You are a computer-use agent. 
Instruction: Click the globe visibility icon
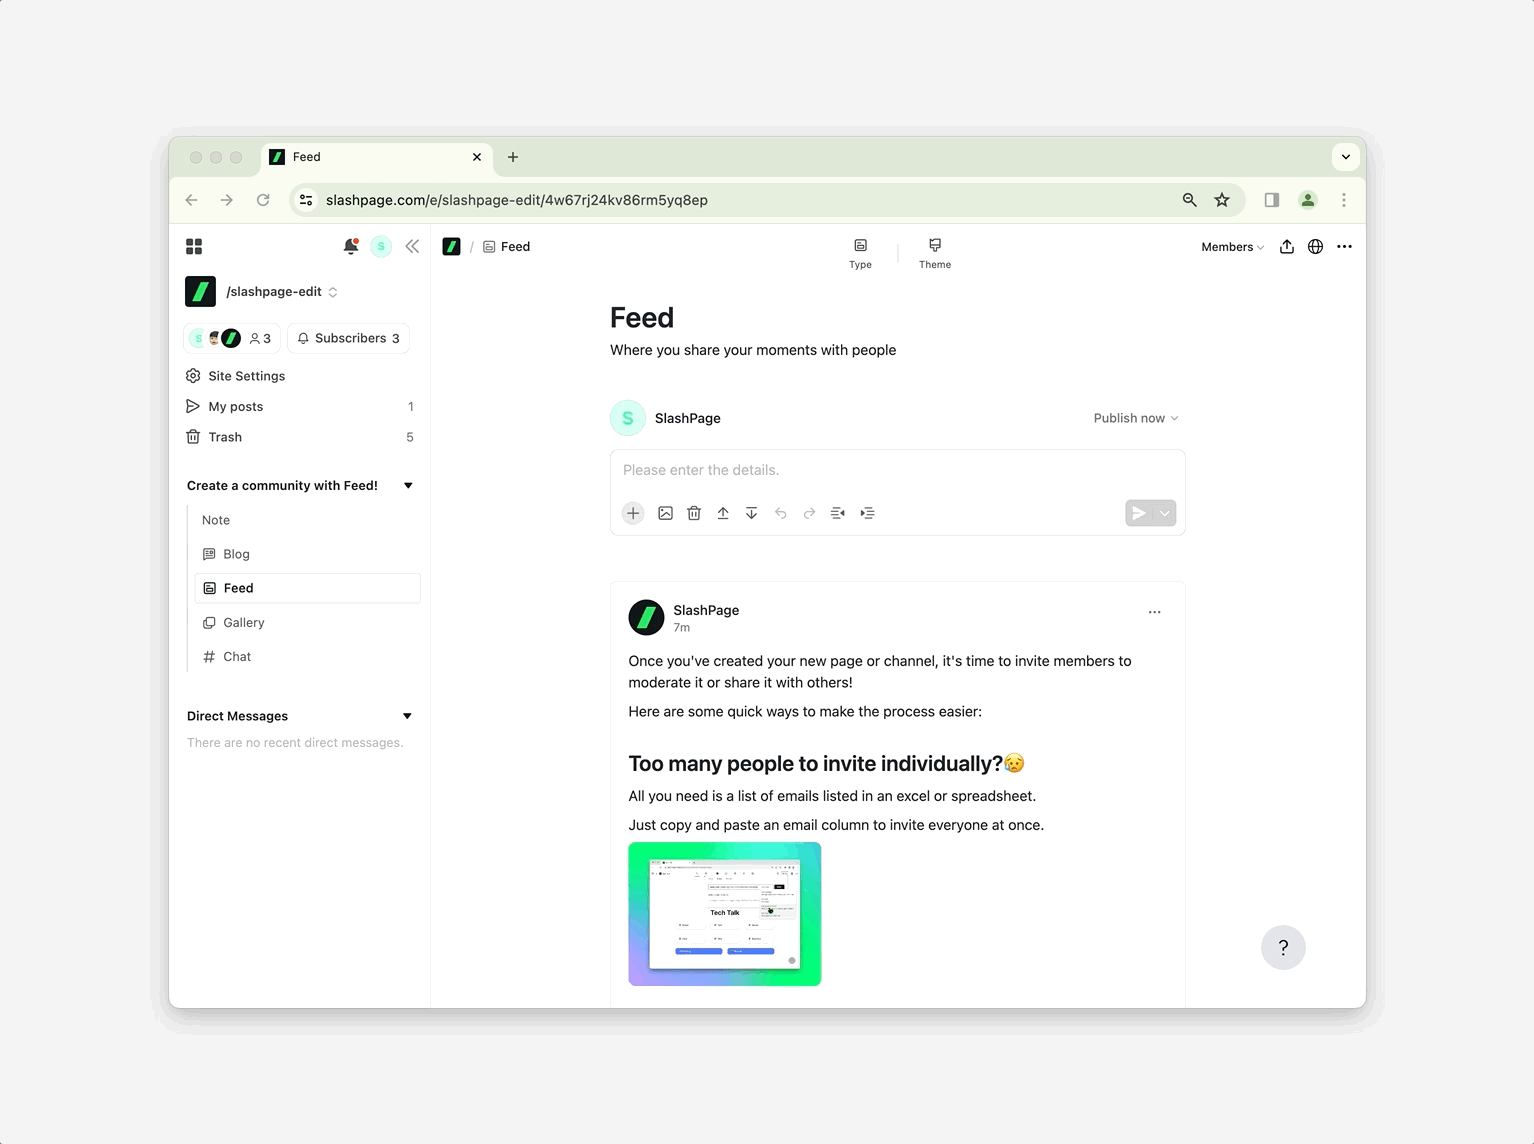coord(1315,247)
